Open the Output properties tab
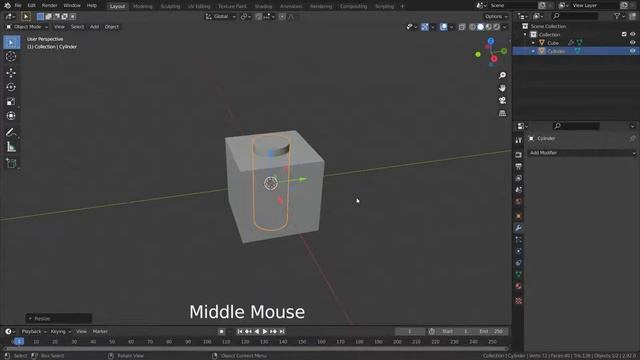 [x=518, y=167]
